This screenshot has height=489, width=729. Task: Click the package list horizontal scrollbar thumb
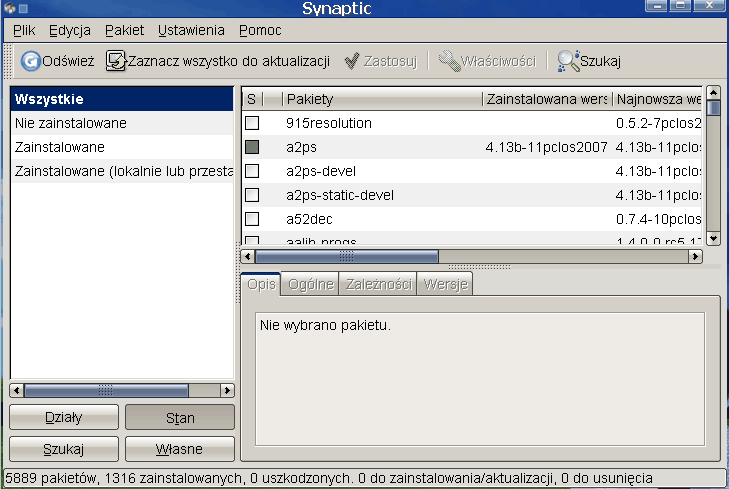pos(346,257)
